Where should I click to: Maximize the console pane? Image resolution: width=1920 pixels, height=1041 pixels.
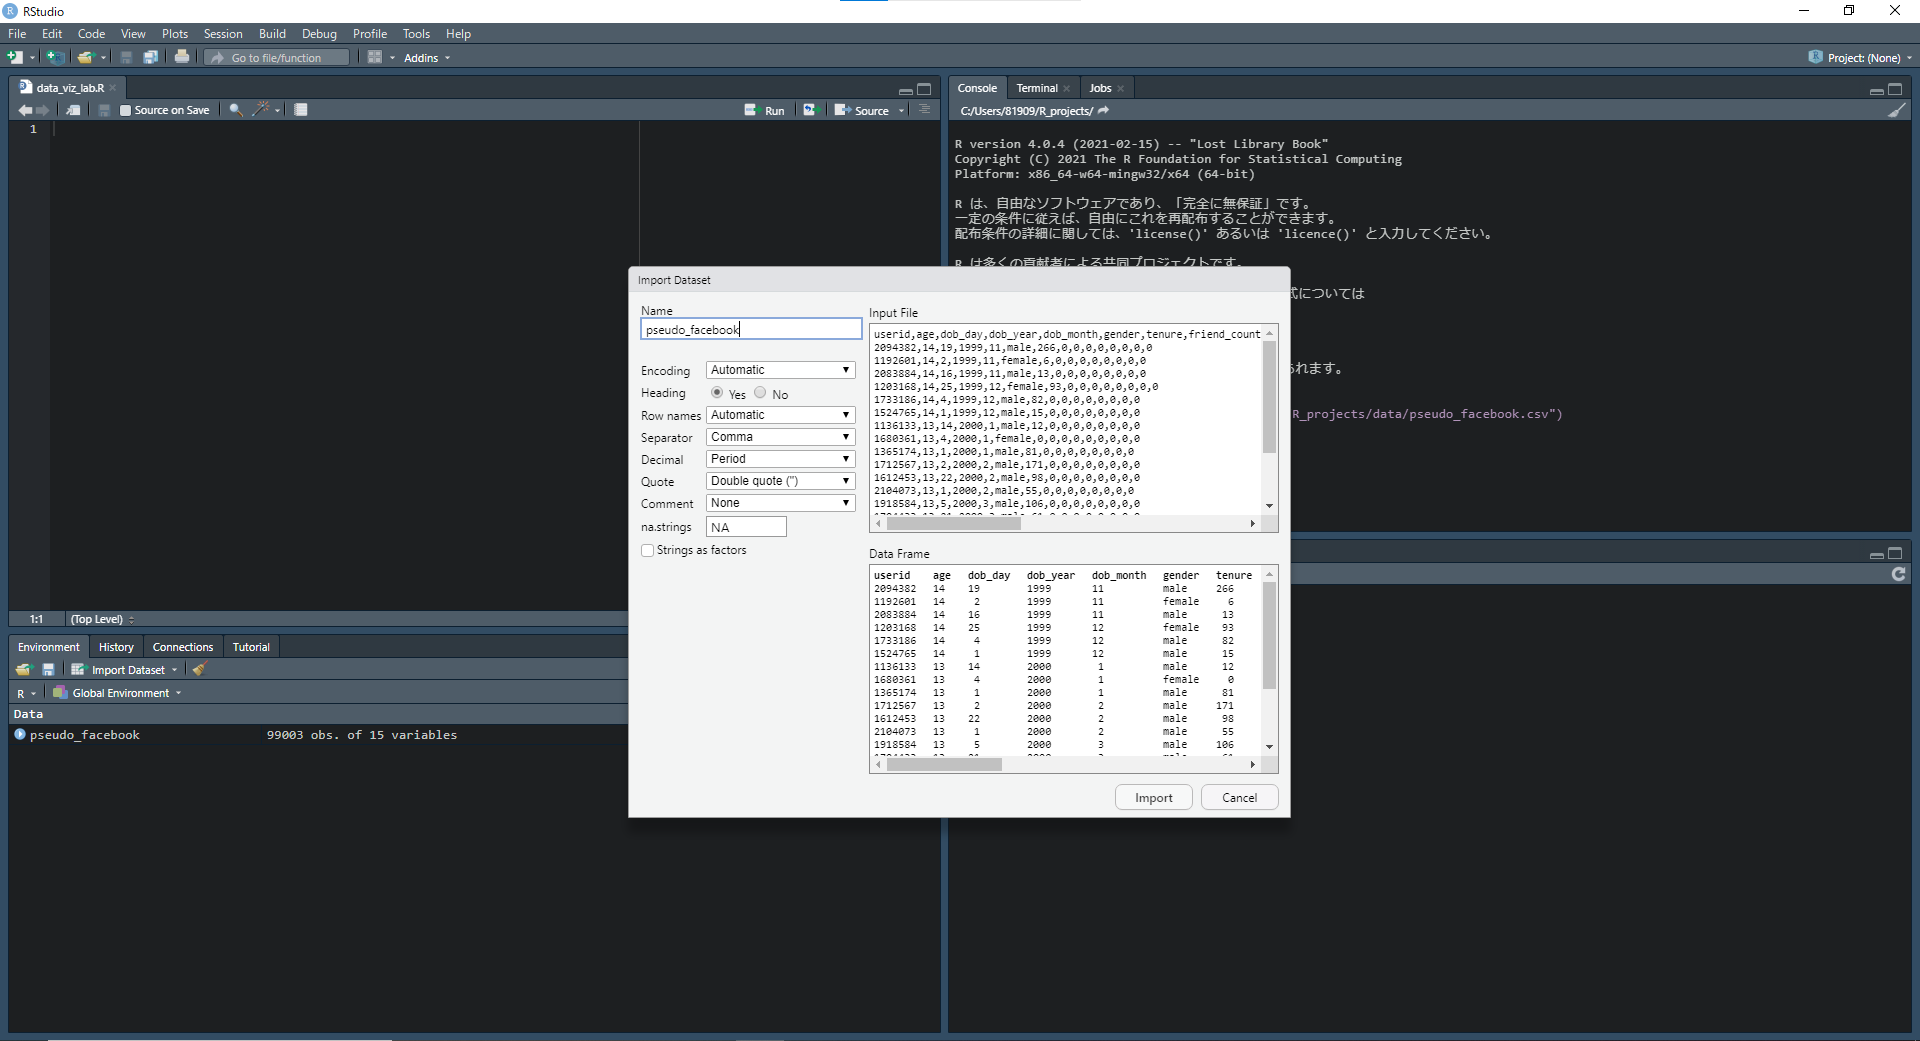[1895, 89]
